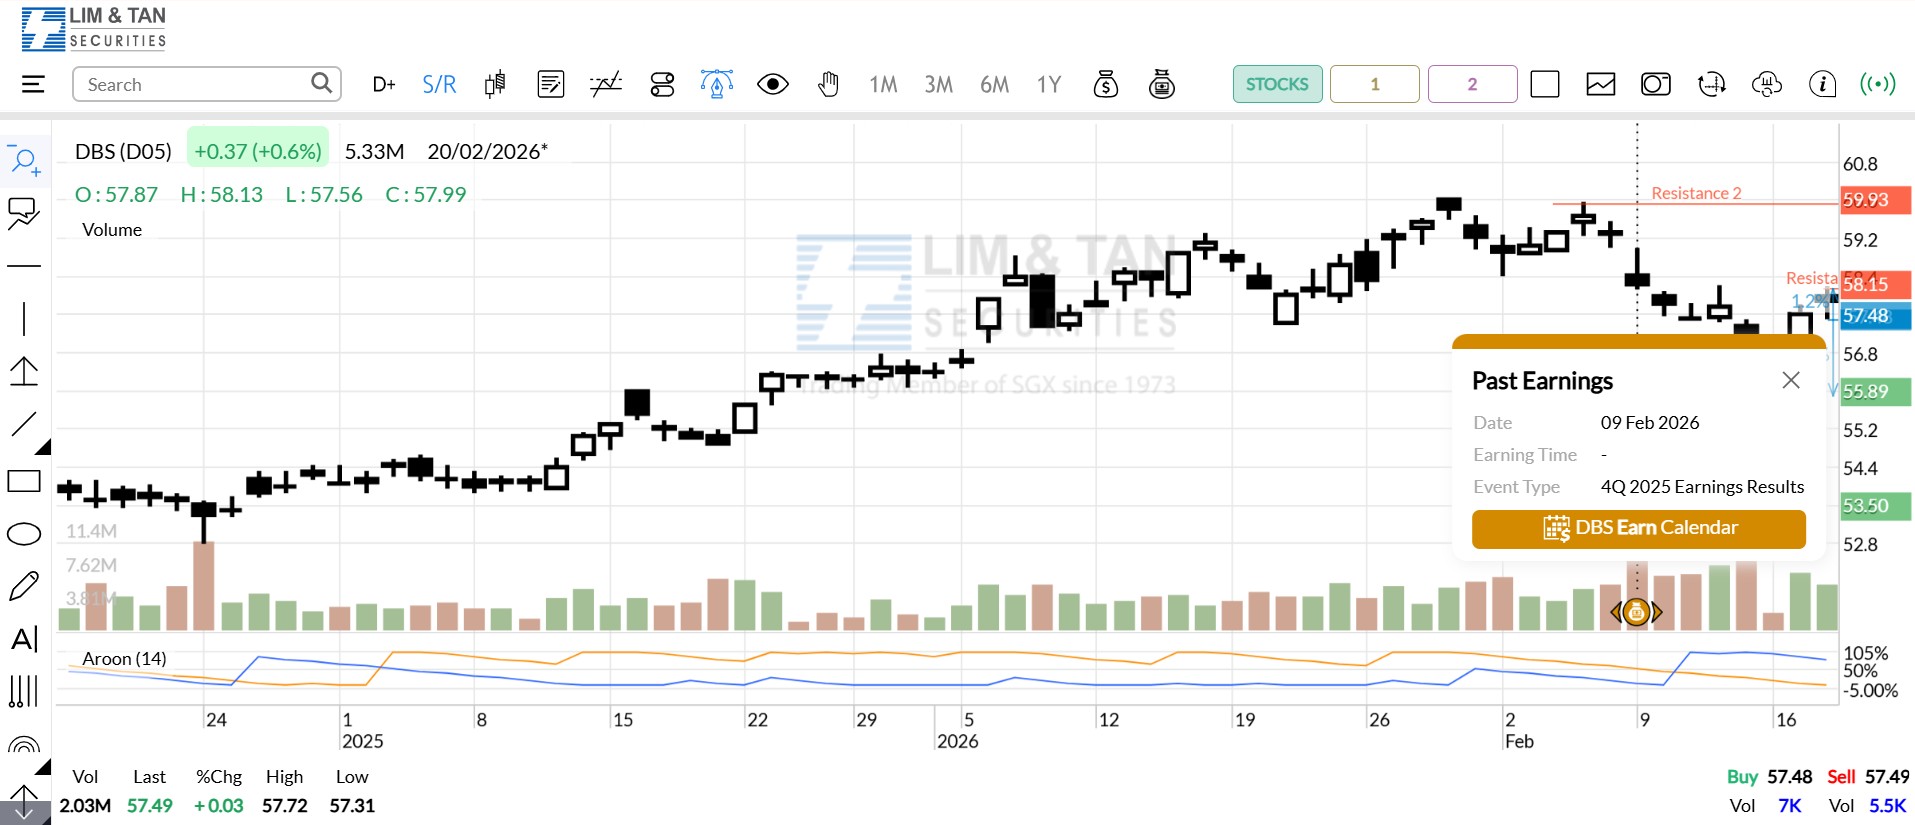The width and height of the screenshot is (1915, 825).
Task: Expand the Fibonacci arc tool submenu arrow
Action: [43, 767]
